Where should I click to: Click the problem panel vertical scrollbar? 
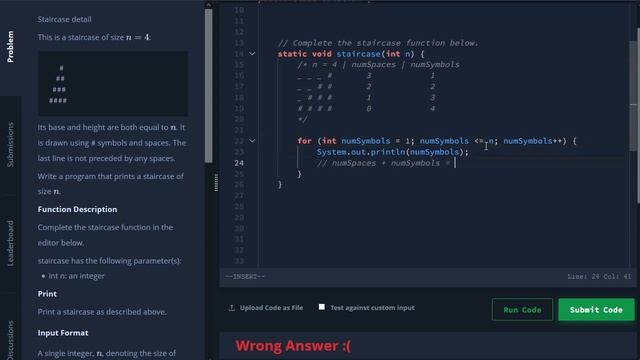coord(209,86)
